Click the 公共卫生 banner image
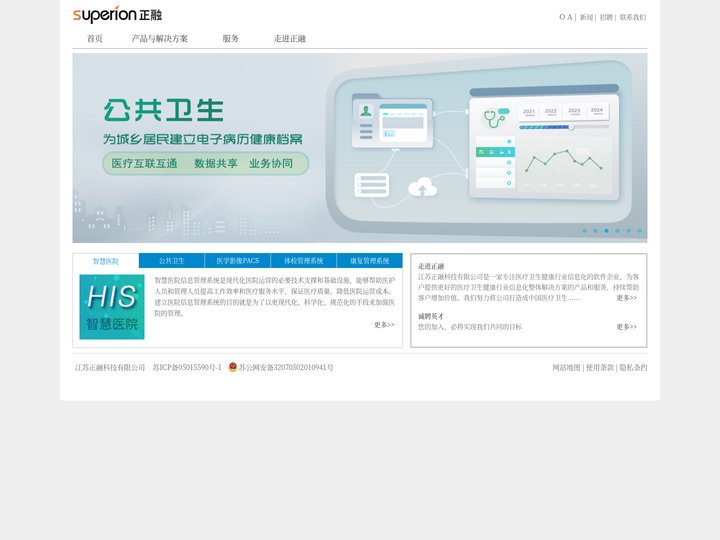Viewport: 720px width, 540px height. pos(360,148)
